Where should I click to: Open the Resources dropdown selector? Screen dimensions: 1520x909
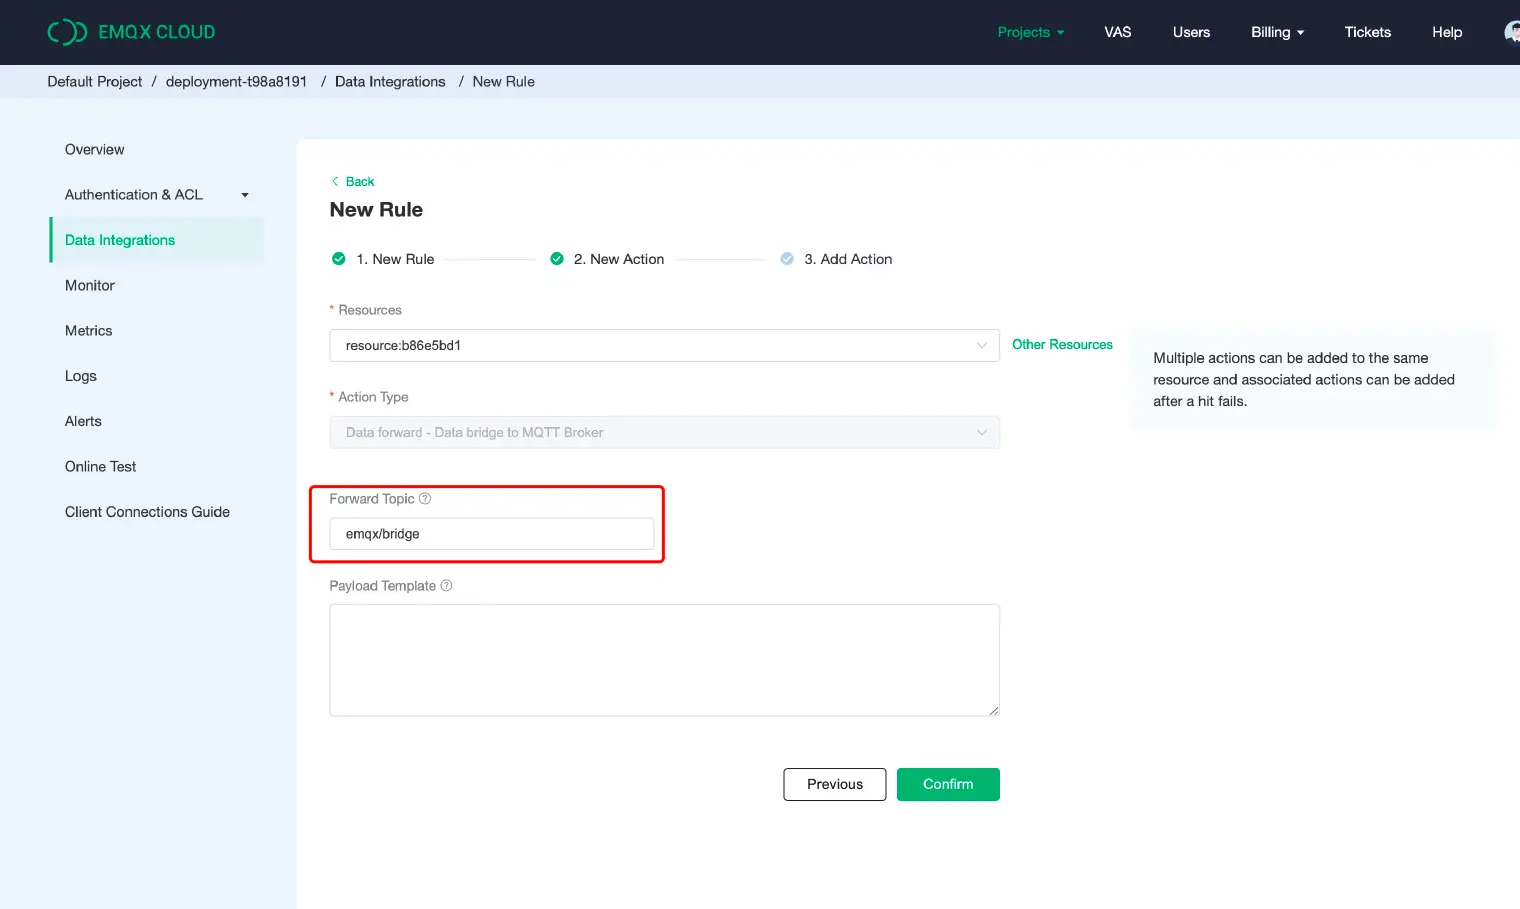[664, 346]
